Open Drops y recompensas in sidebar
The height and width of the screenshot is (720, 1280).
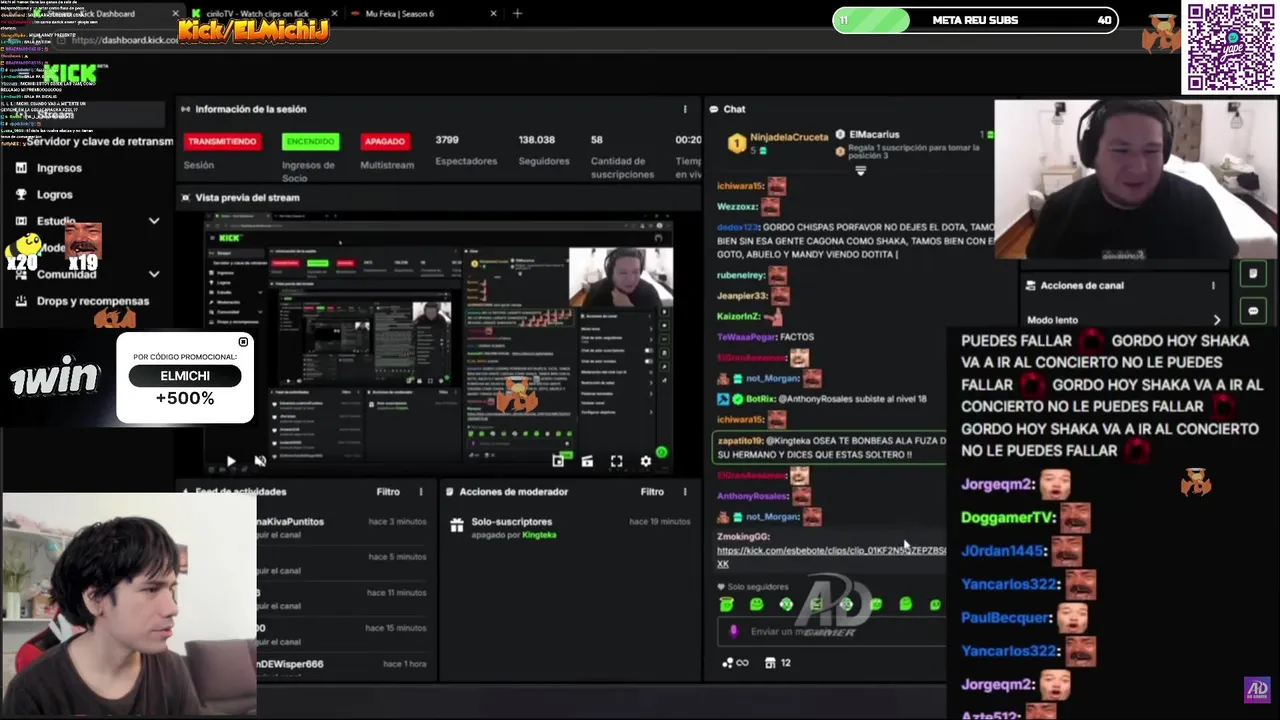pos(93,301)
